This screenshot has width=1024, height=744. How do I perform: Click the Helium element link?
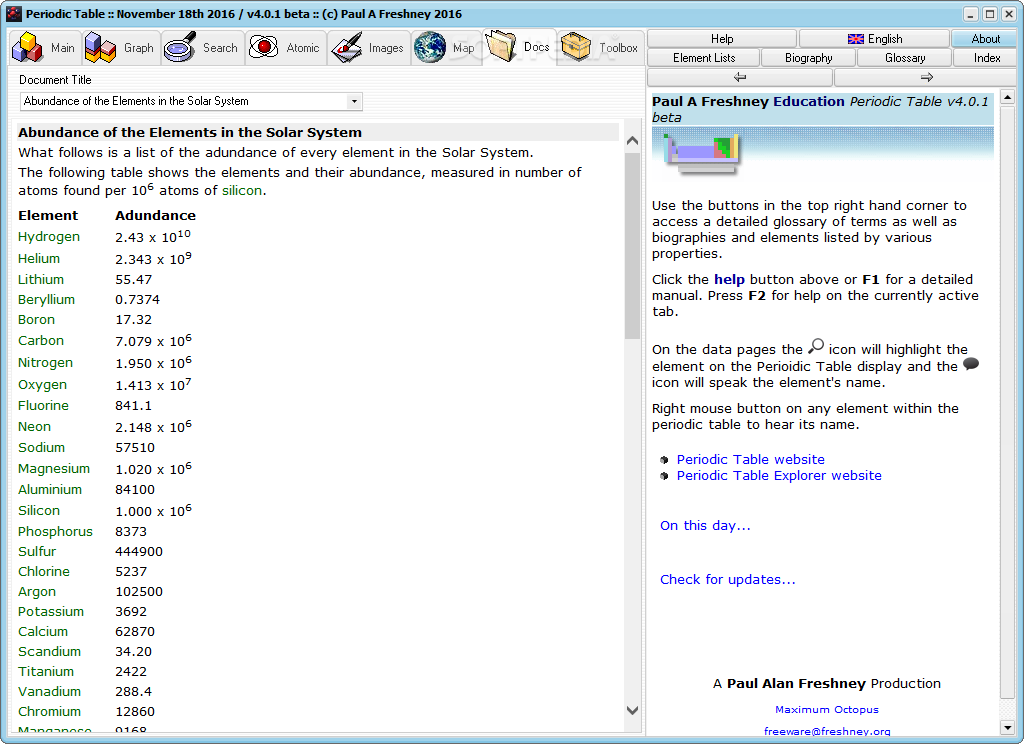point(39,259)
